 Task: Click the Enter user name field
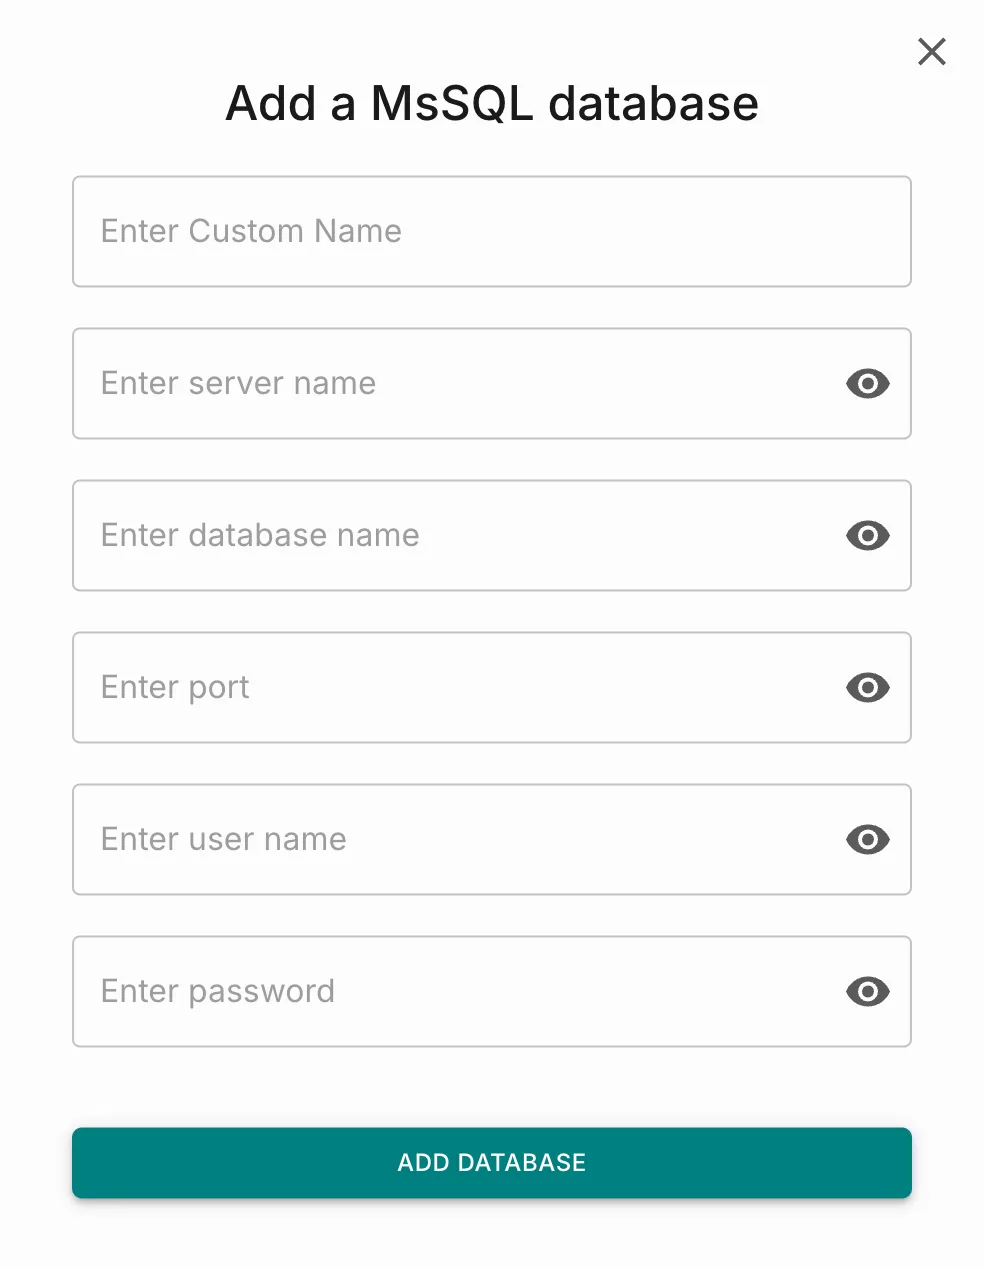click(492, 840)
